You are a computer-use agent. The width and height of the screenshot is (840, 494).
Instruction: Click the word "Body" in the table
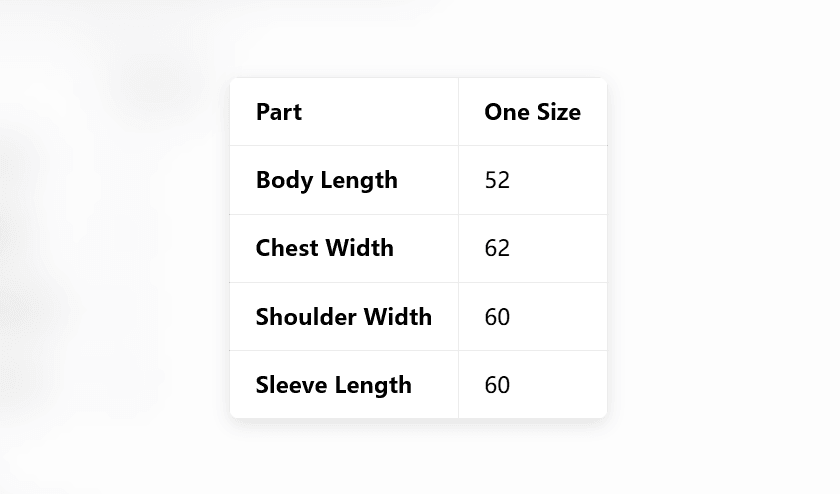click(281, 180)
